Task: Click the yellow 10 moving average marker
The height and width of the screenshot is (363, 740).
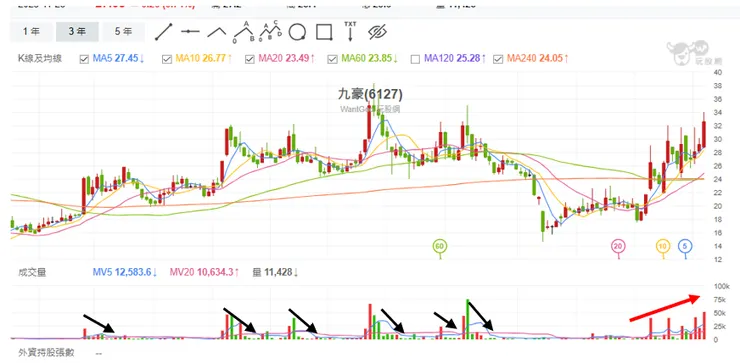Action: point(663,246)
